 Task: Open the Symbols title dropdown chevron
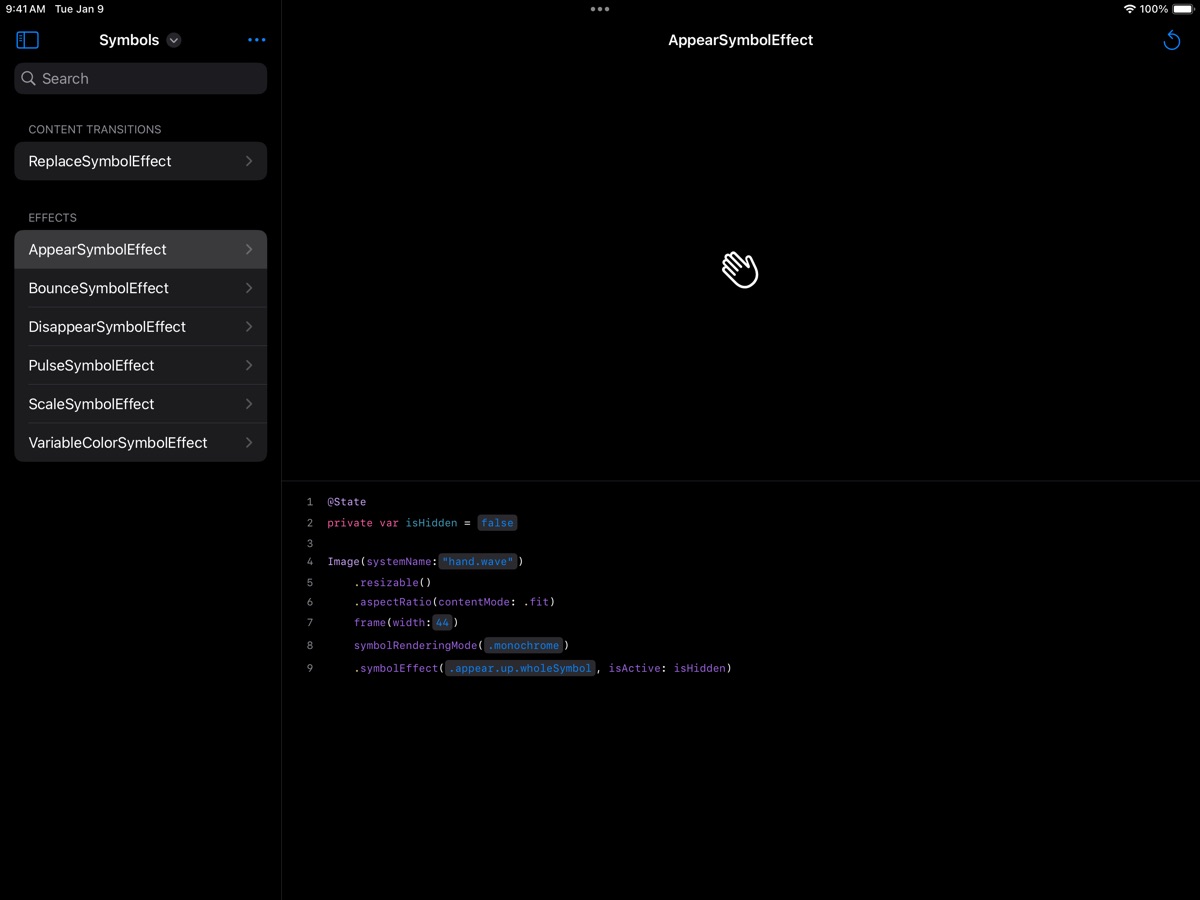174,40
